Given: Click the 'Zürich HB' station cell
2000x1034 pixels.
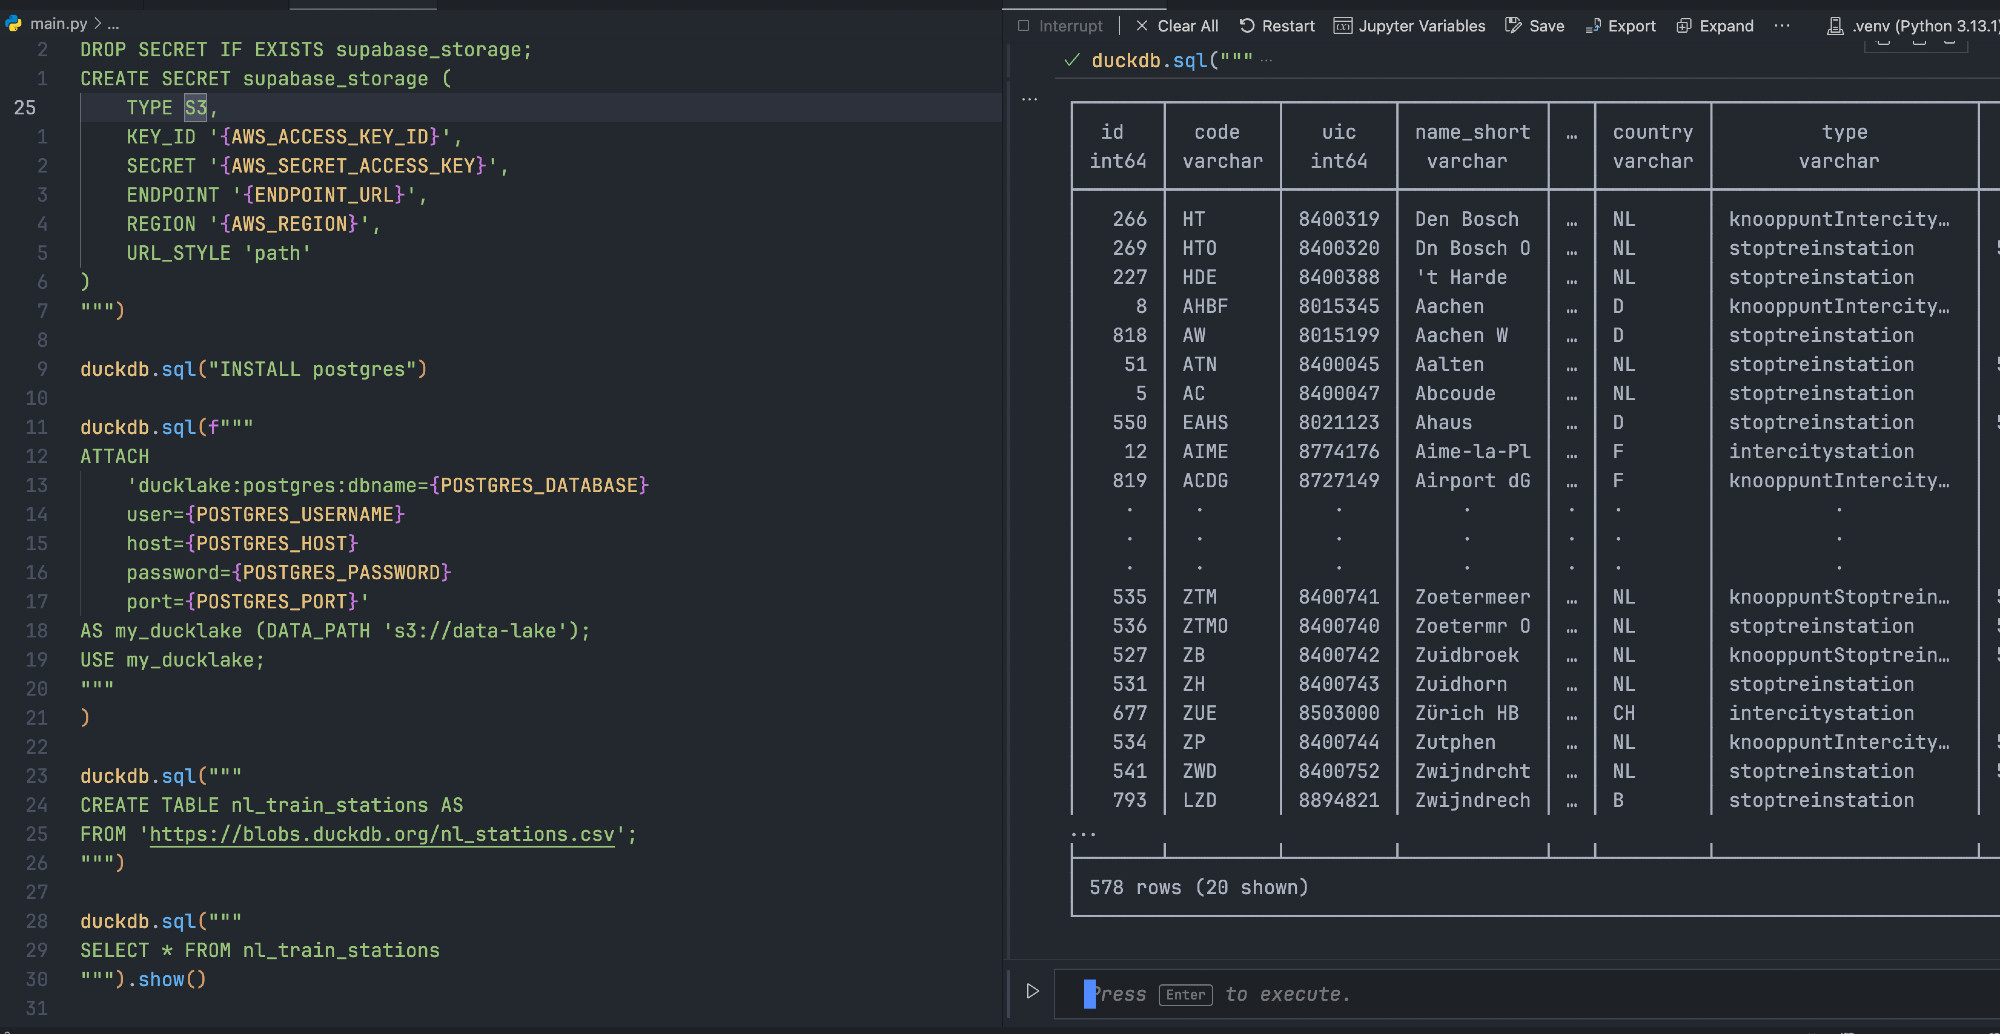Looking at the screenshot, I should (1467, 713).
